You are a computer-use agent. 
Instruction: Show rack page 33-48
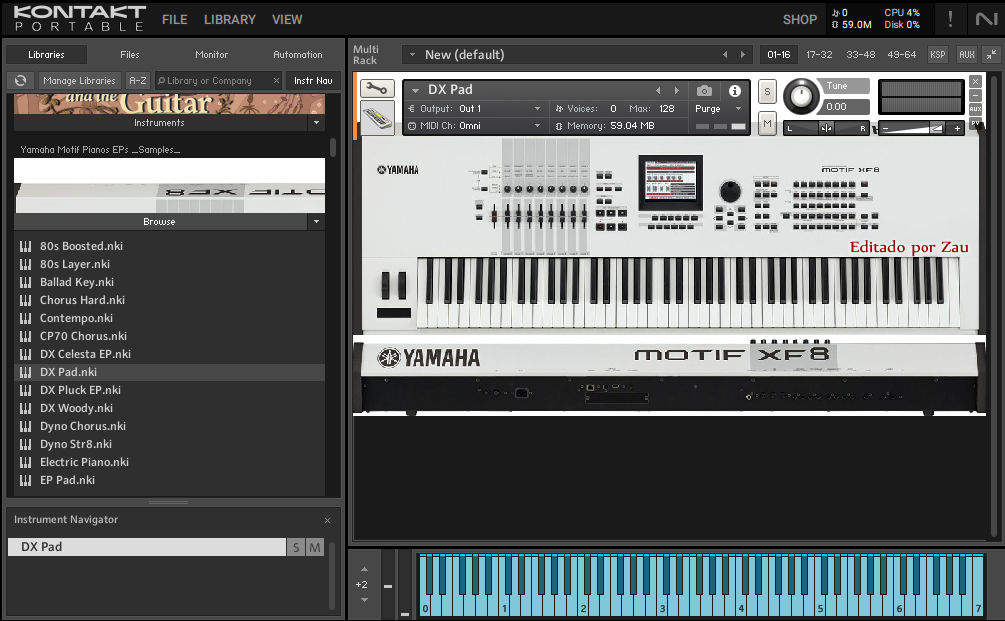[860, 54]
